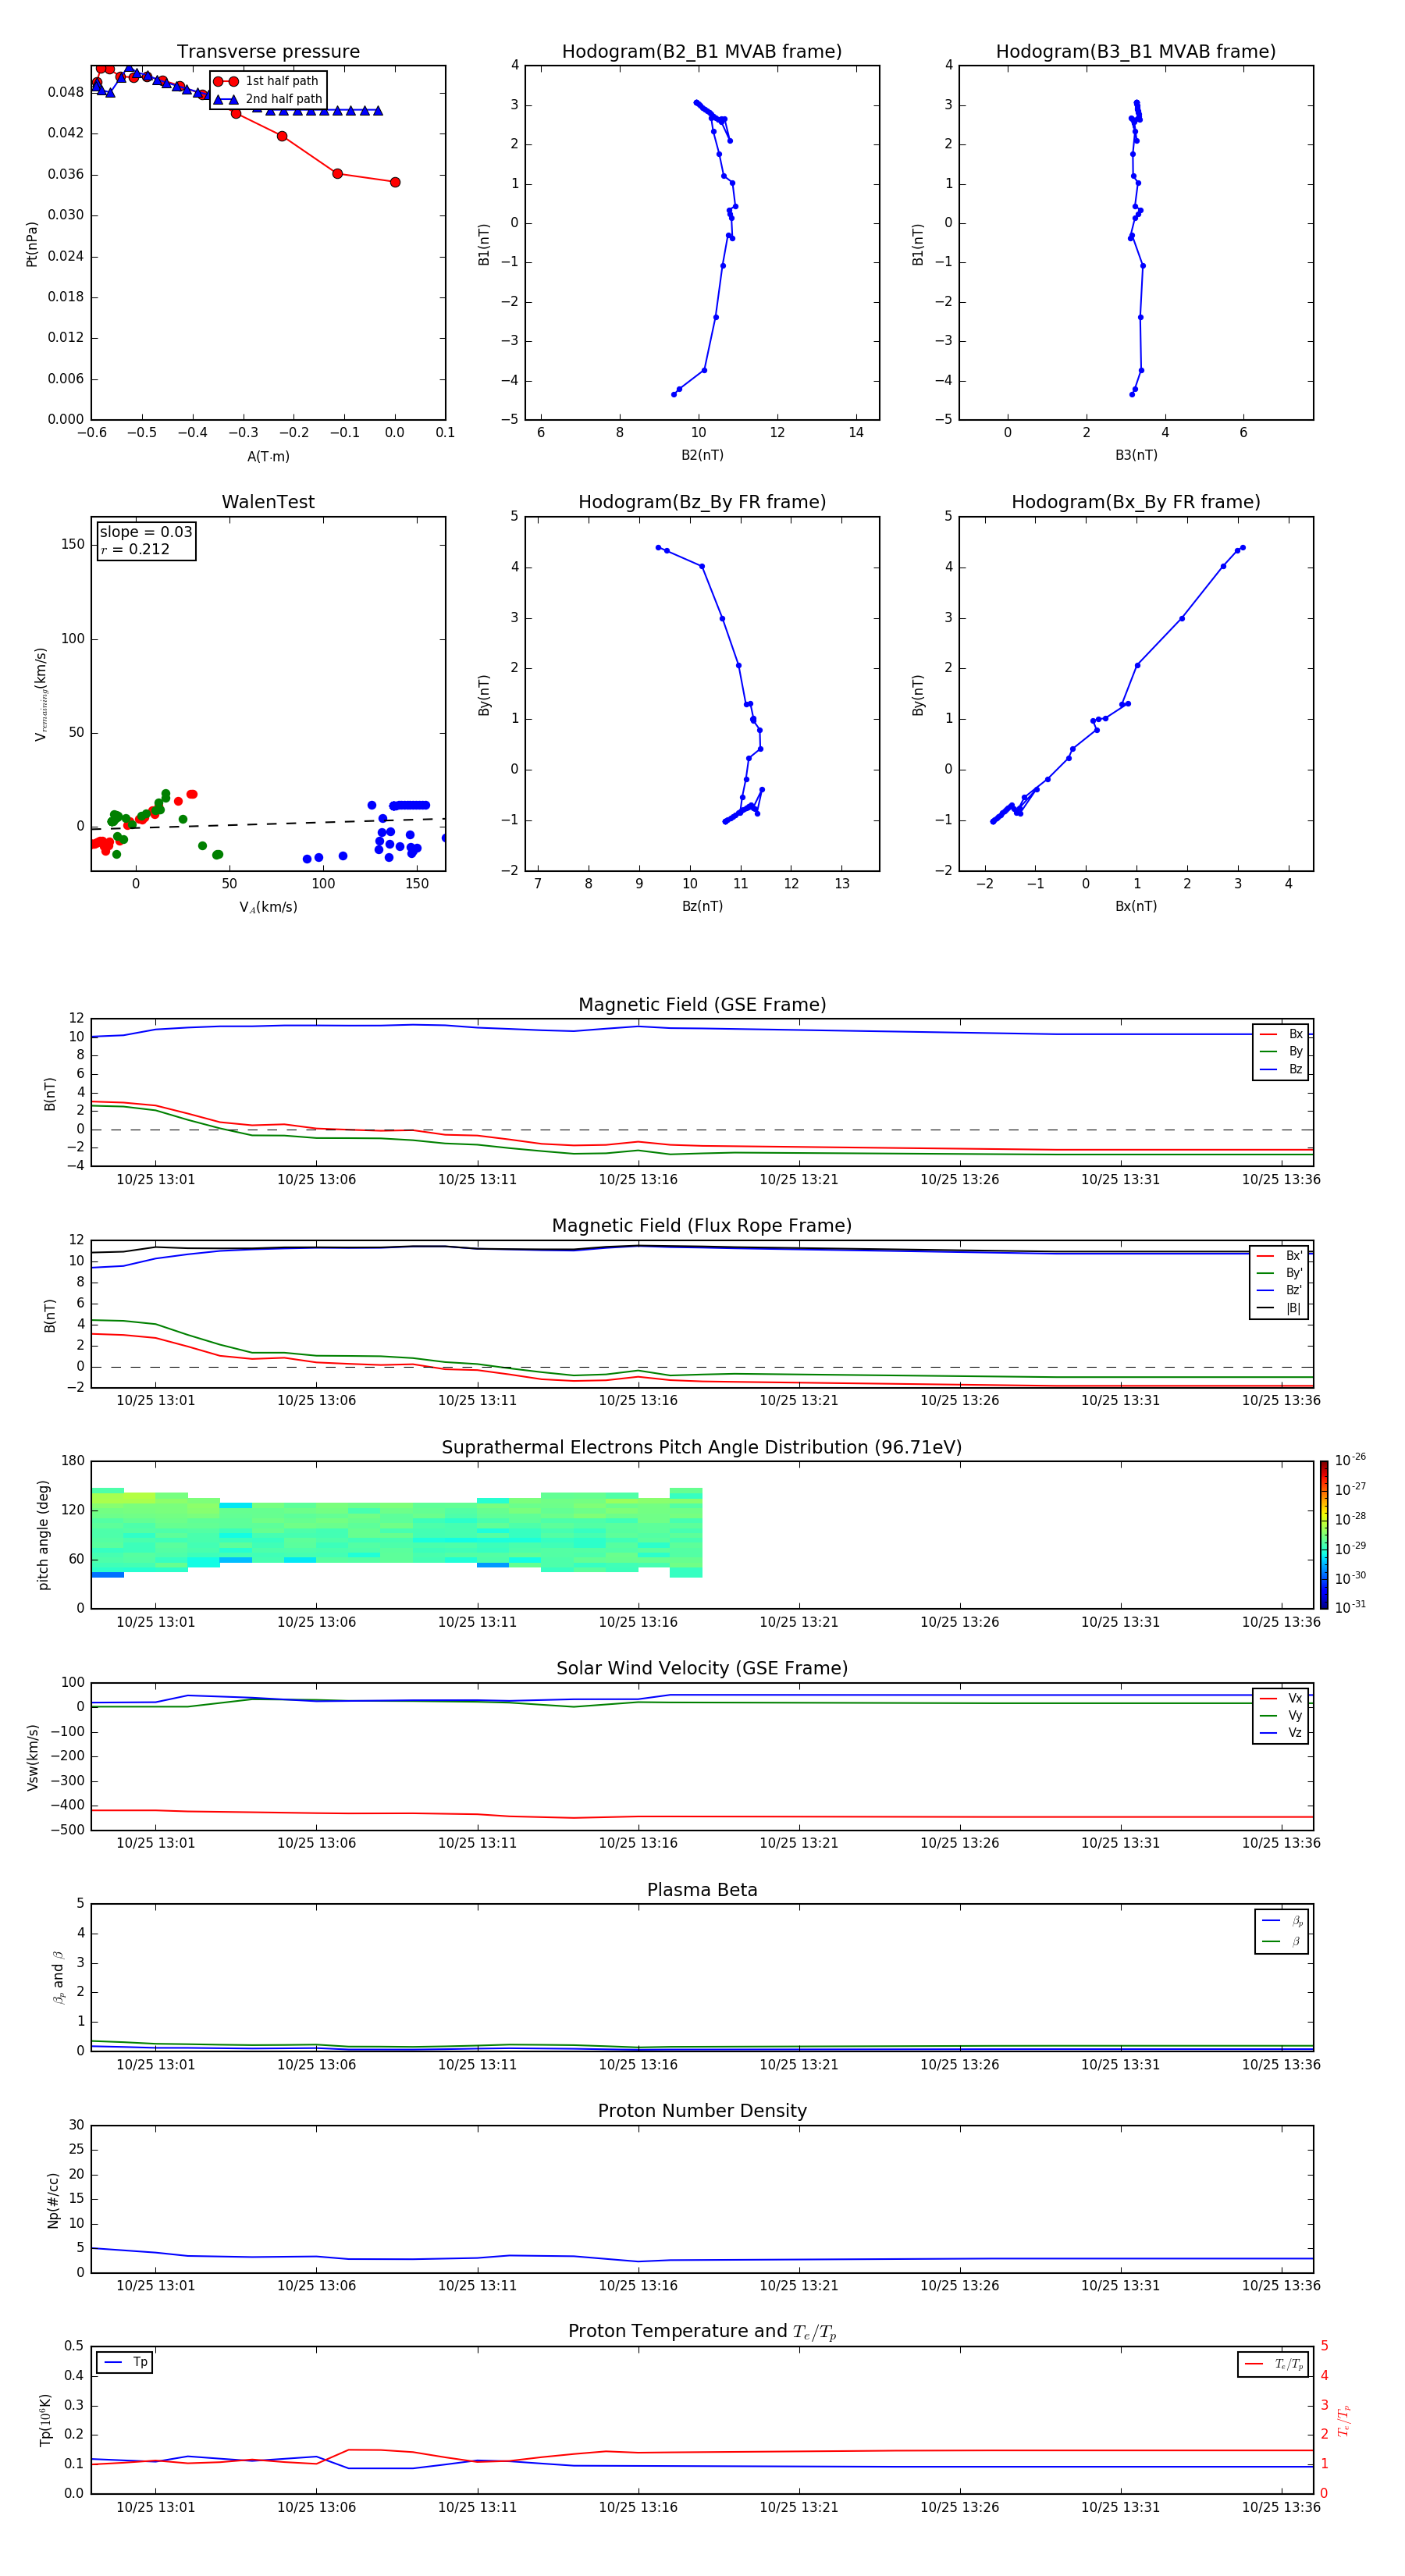Click the "B2(nT)" x-axis label
1405x2576 pixels.
pyautogui.click(x=702, y=455)
